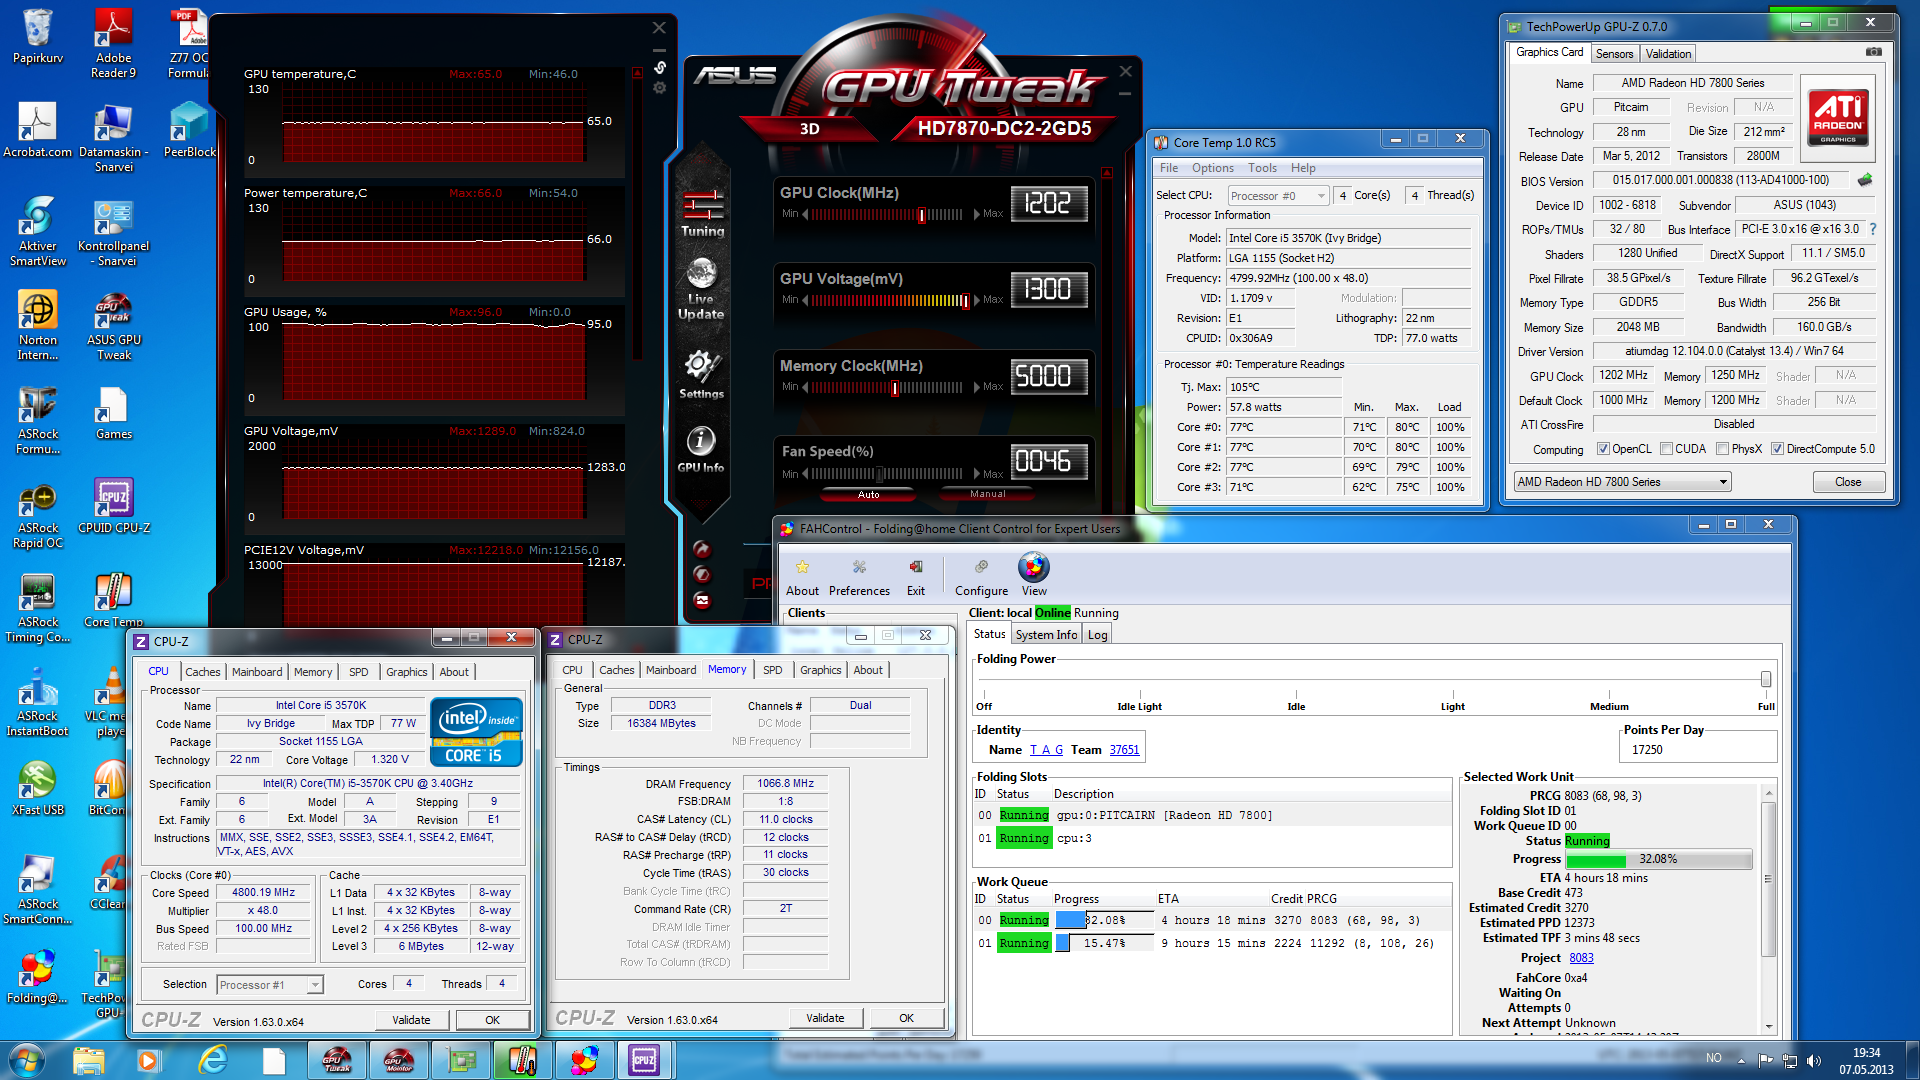Image resolution: width=1920 pixels, height=1080 pixels.
Task: Open Caches tab in left CPU-Z window
Action: [x=202, y=672]
